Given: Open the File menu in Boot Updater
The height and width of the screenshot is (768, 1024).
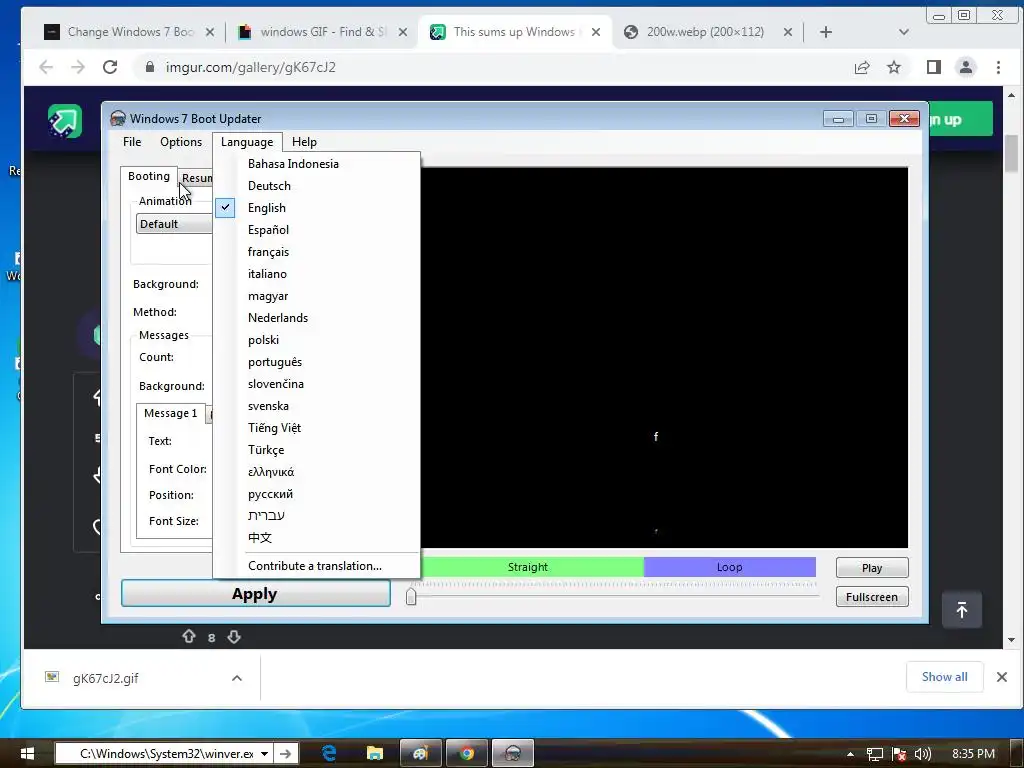Looking at the screenshot, I should (x=132, y=142).
